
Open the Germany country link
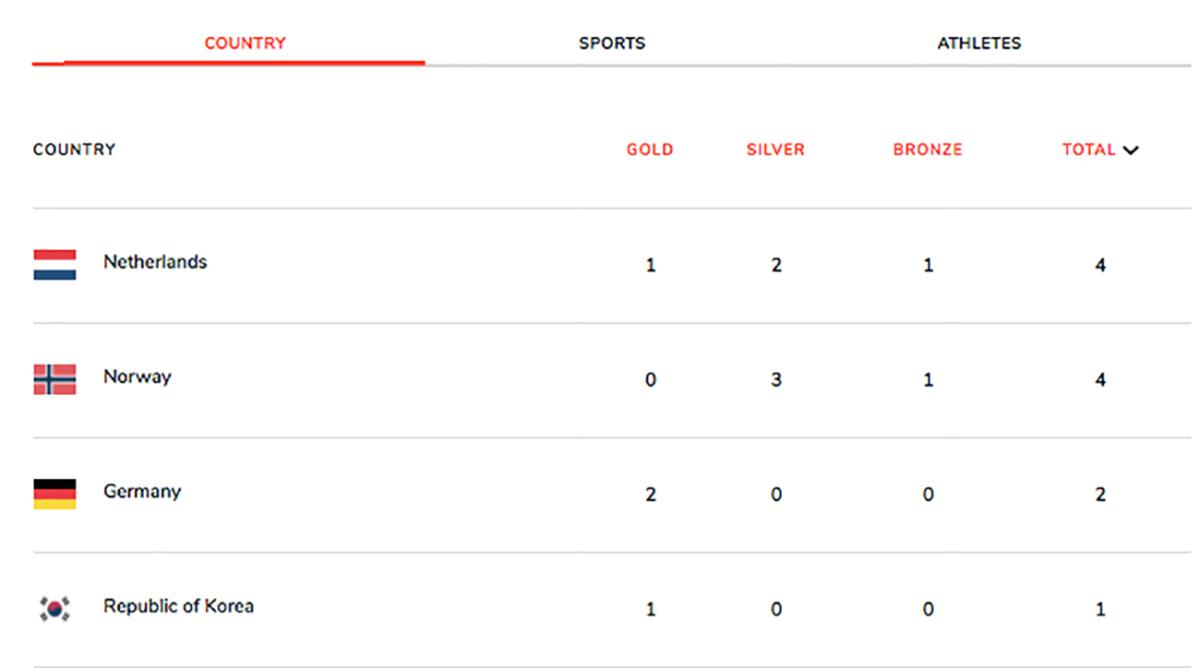point(142,492)
